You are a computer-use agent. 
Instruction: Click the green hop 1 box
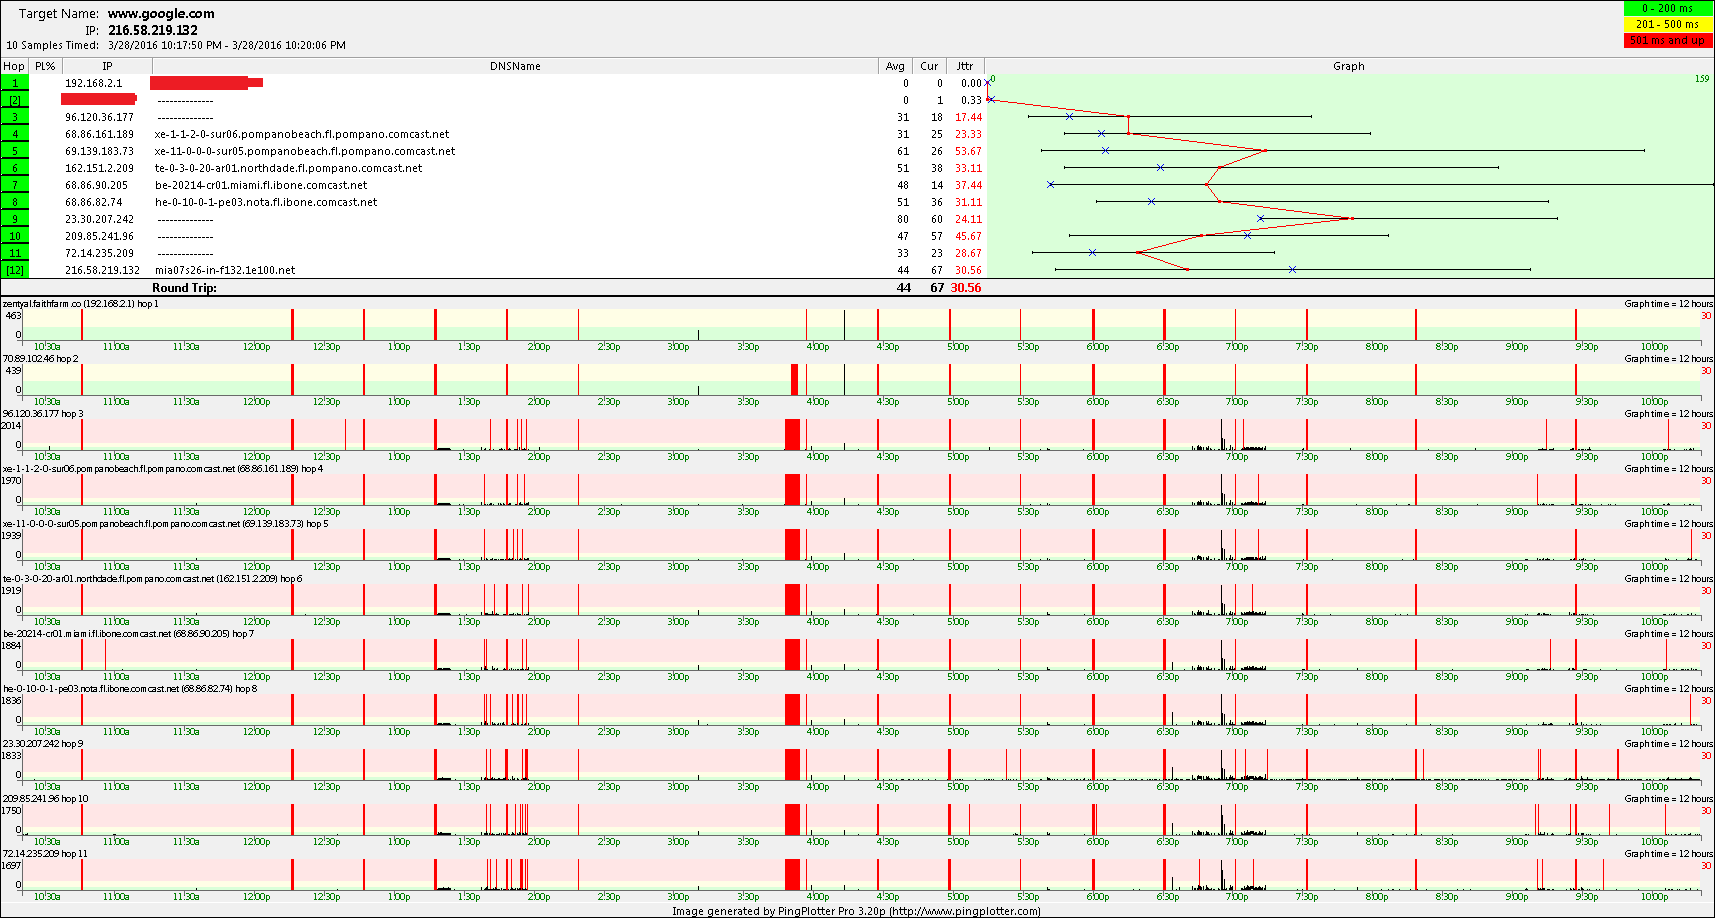[15, 83]
